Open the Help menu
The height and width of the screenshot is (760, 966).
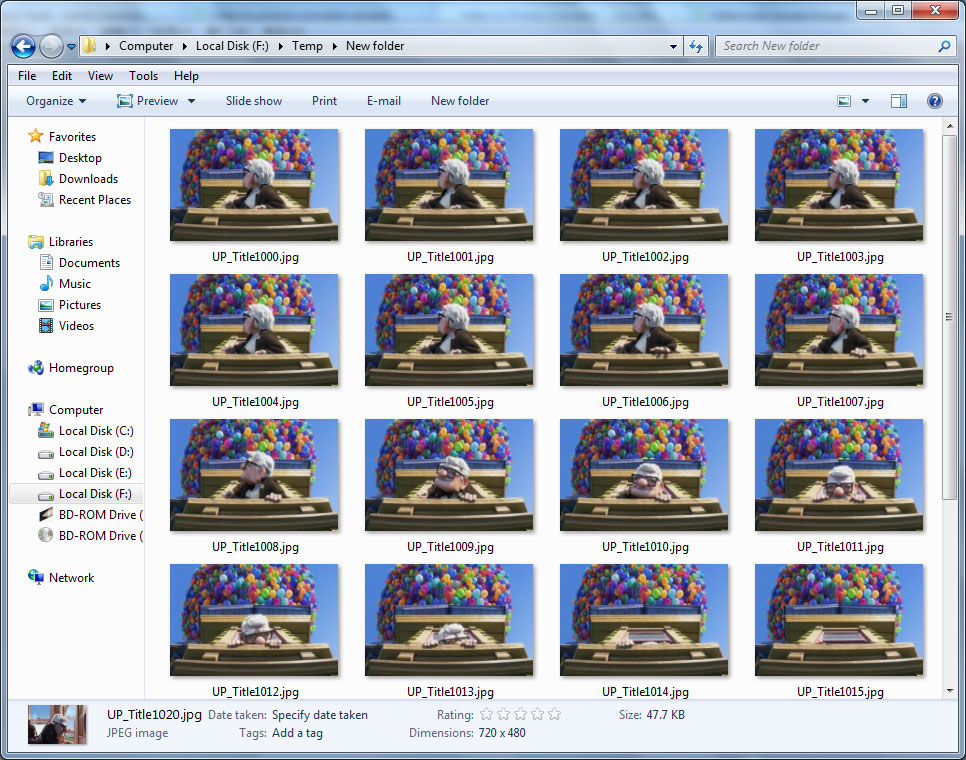coord(186,76)
